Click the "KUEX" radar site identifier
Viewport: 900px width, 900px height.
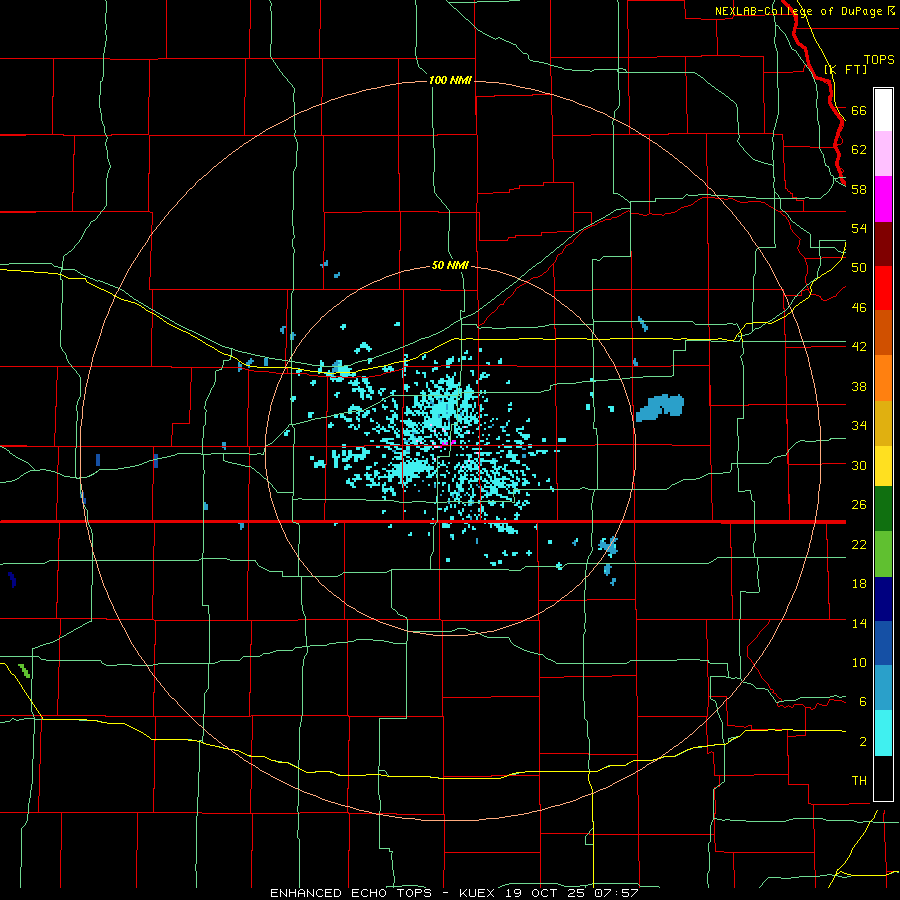coord(479,893)
